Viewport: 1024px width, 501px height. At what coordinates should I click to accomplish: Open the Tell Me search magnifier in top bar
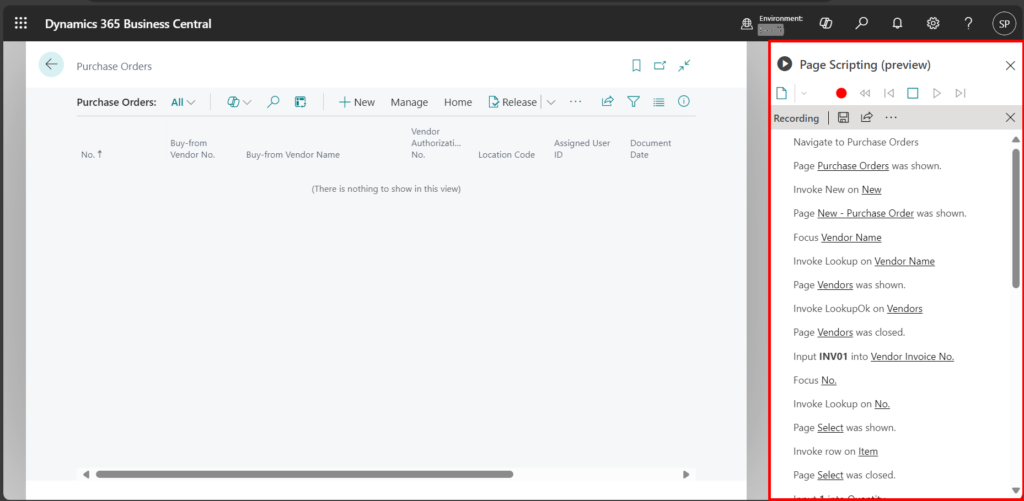pos(861,24)
